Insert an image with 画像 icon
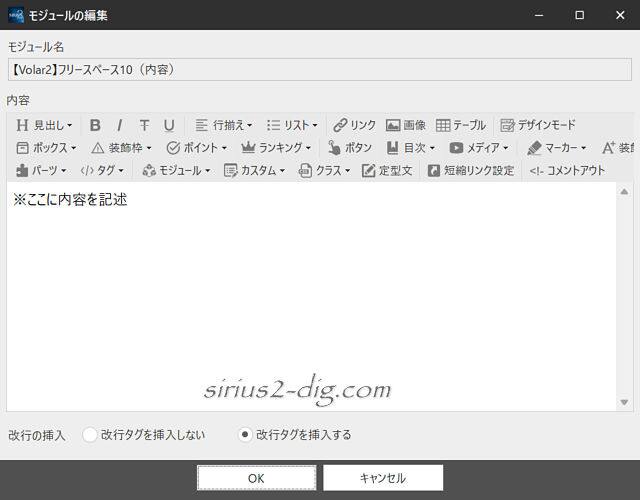Viewport: 640px width, 500px height. coord(406,125)
